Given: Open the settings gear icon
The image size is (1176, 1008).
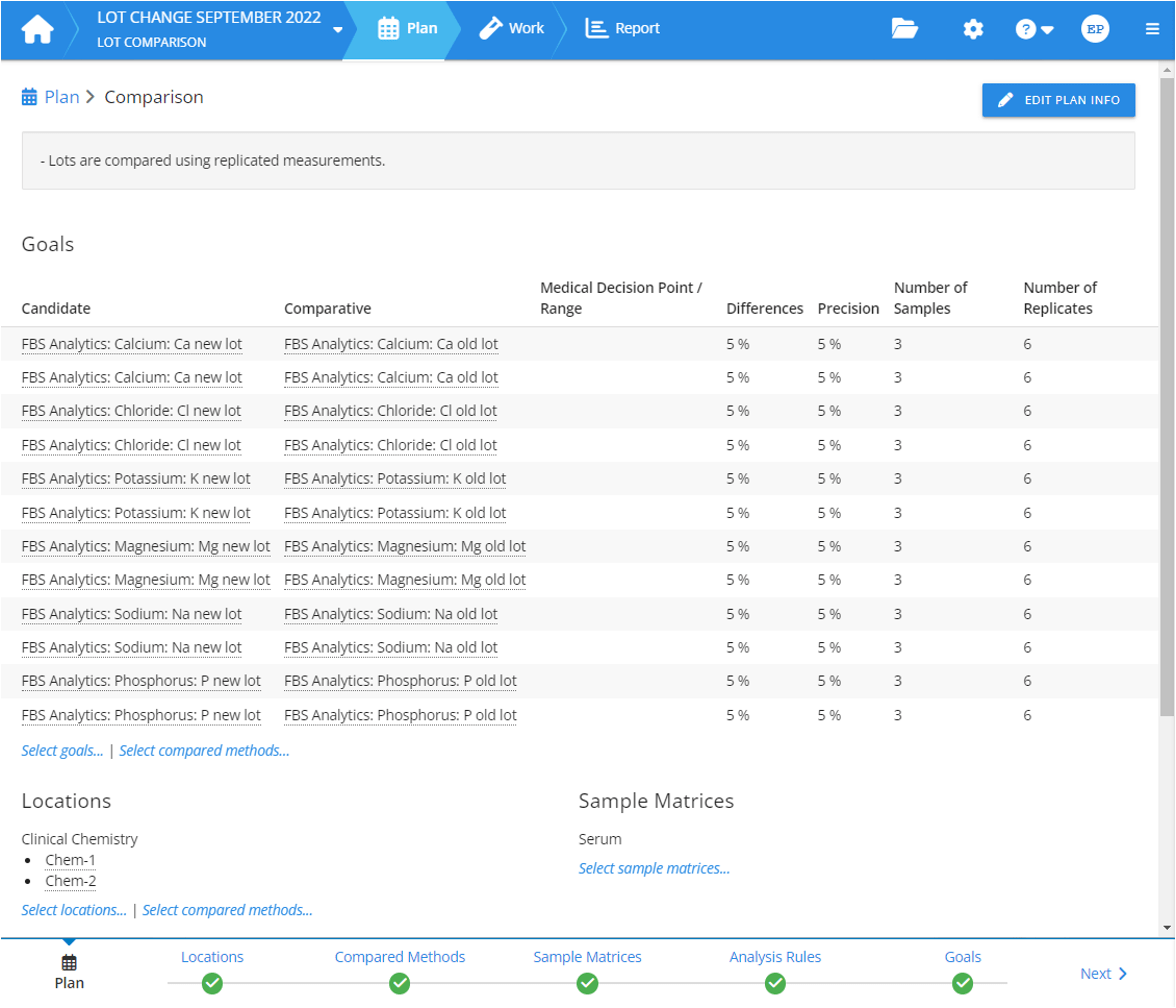Looking at the screenshot, I should 972,29.
